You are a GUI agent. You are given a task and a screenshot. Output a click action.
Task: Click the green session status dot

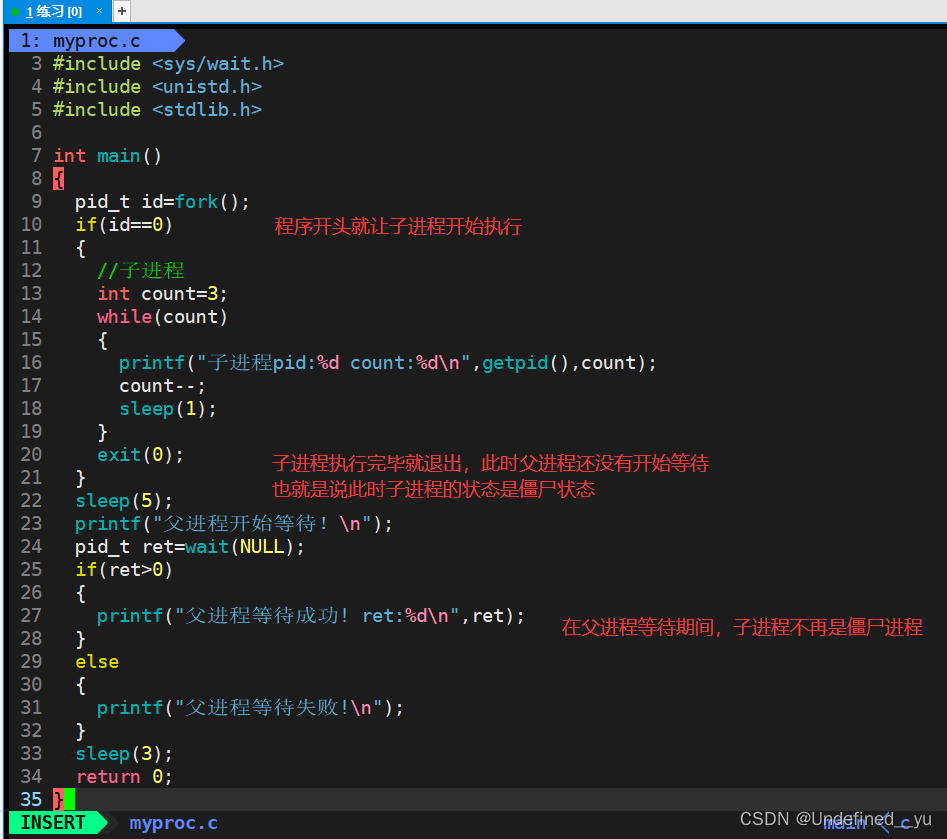tap(15, 11)
